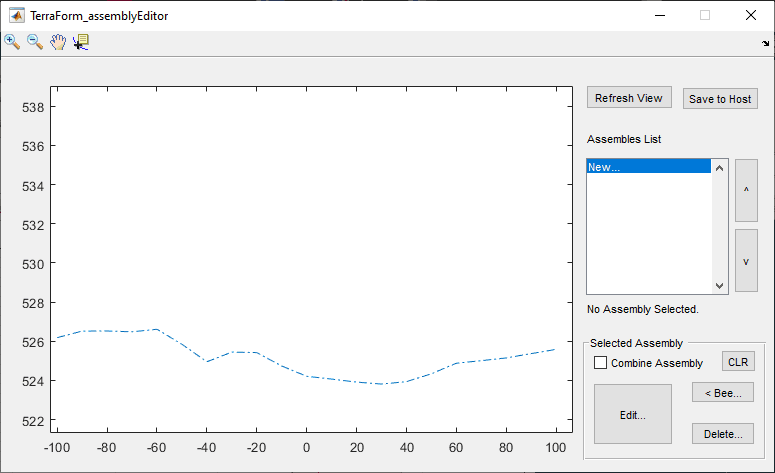Select the Zoom In tool

click(x=12, y=42)
